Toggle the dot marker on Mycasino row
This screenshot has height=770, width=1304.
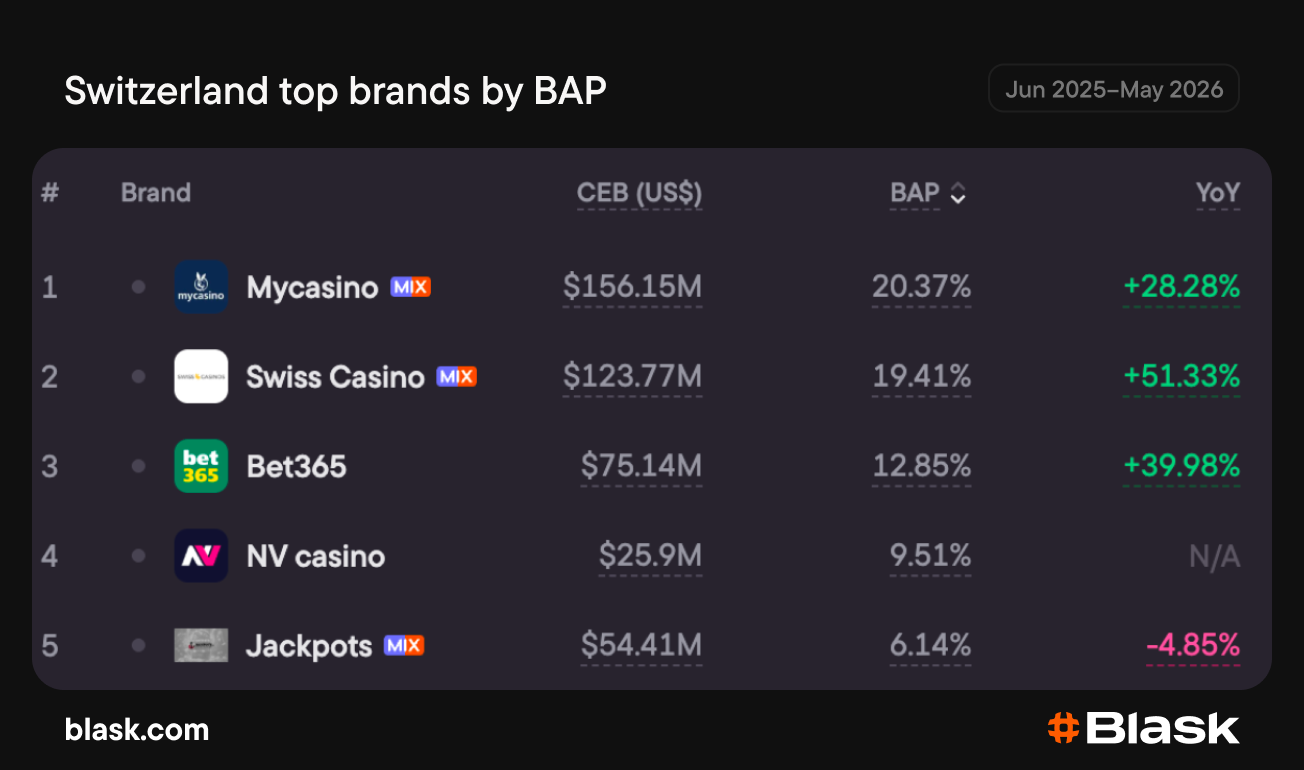[138, 287]
